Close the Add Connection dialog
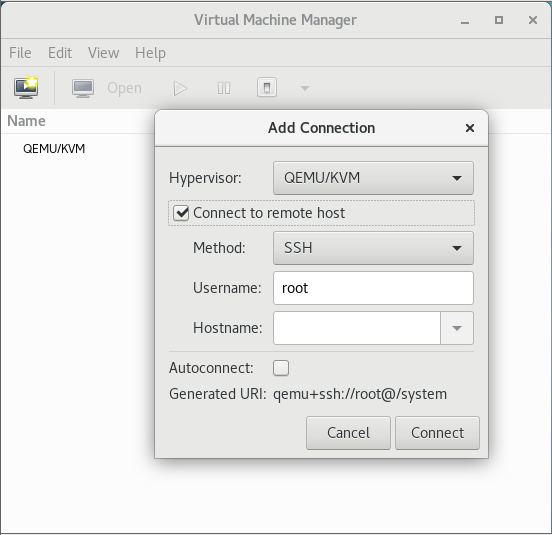The width and height of the screenshot is (552, 535). (x=470, y=128)
